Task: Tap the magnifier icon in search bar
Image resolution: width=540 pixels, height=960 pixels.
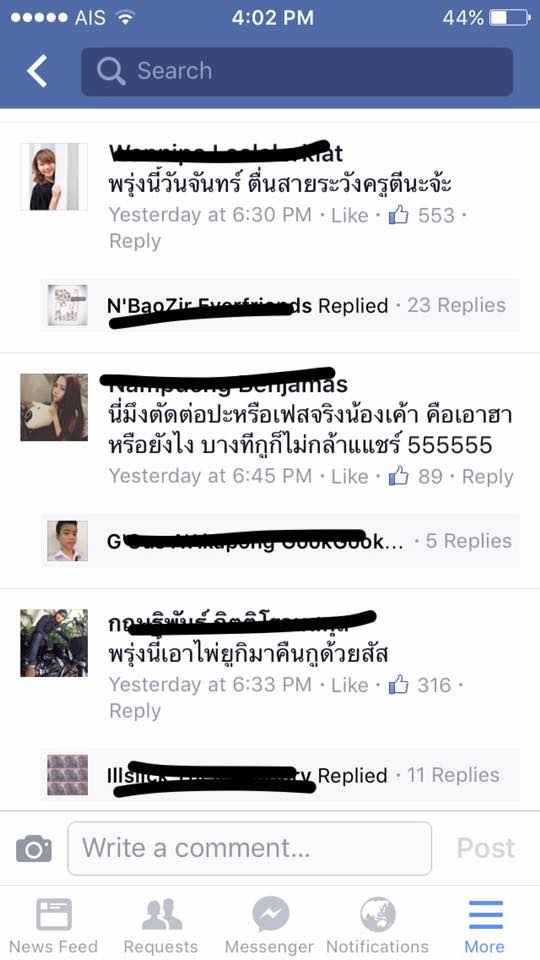Action: [111, 71]
